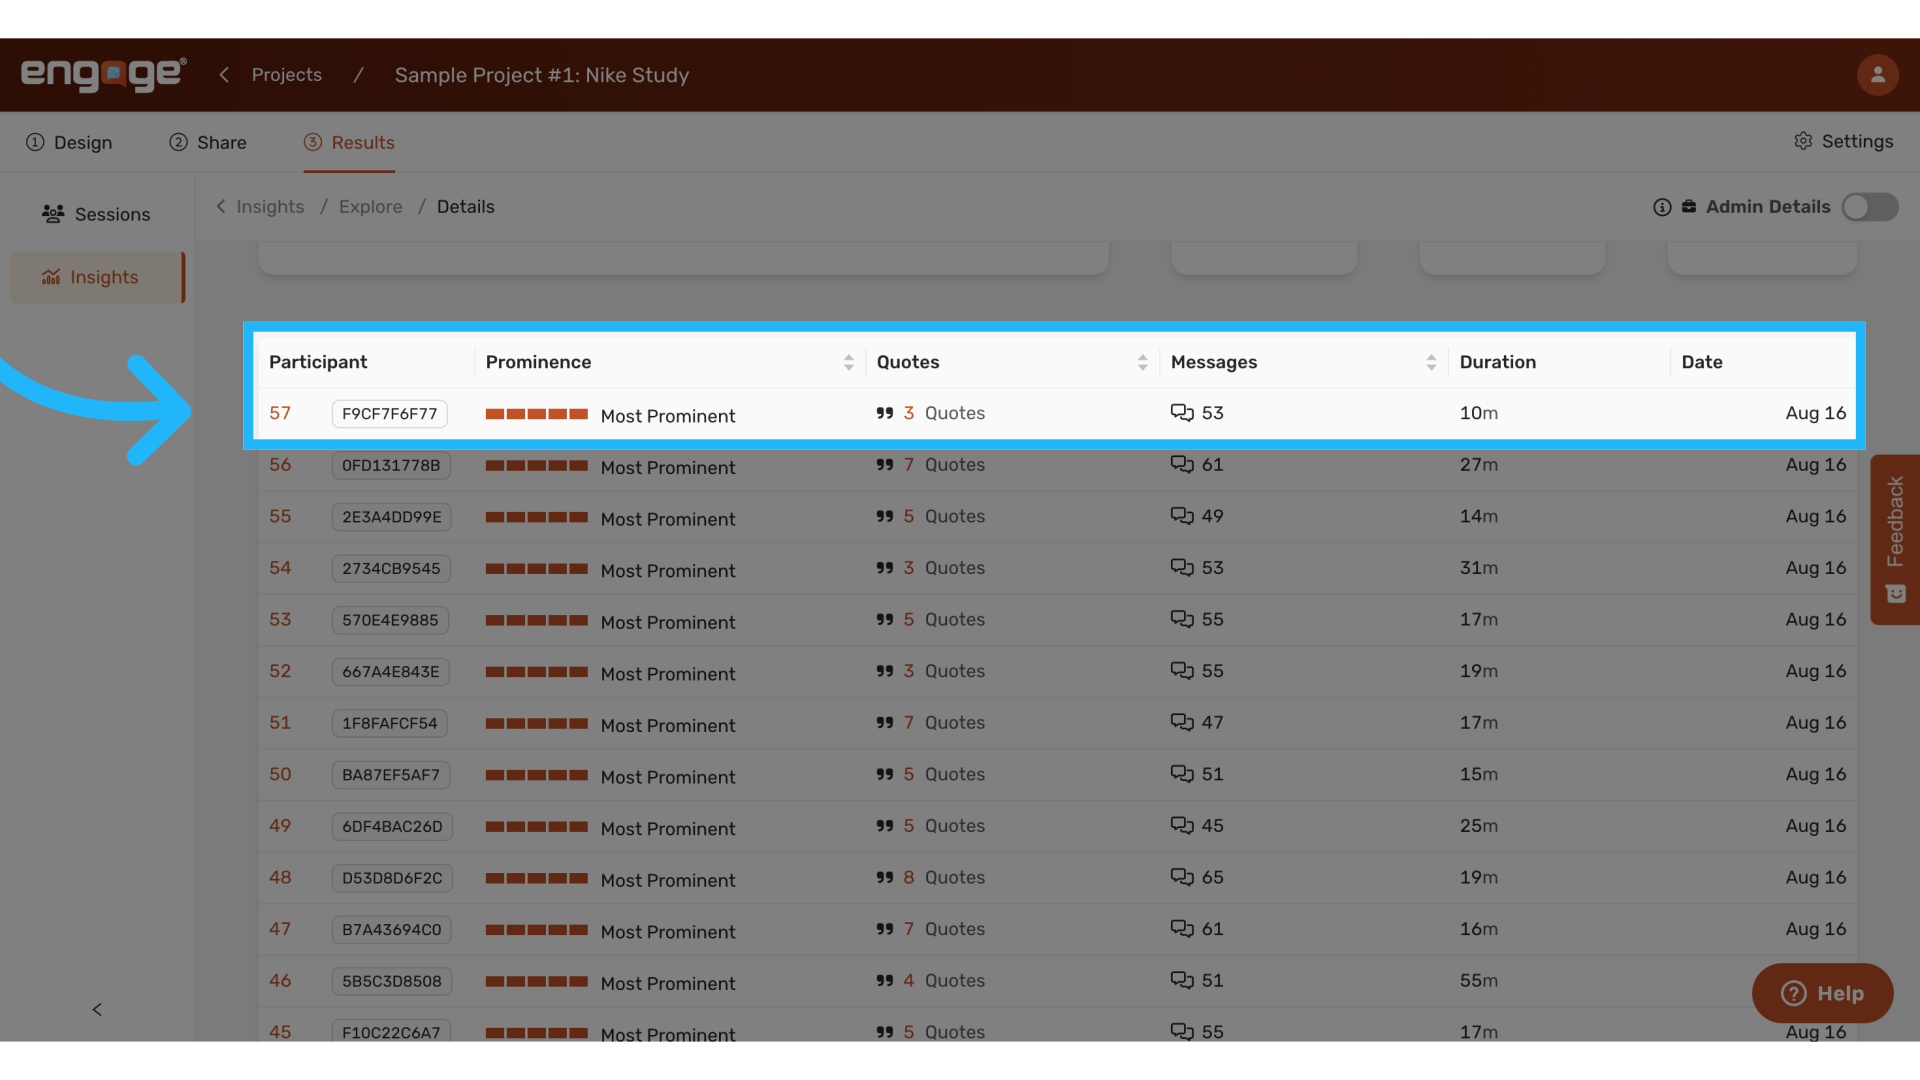This screenshot has height=1080, width=1920.
Task: Open Settings in the top right
Action: pos(1843,141)
